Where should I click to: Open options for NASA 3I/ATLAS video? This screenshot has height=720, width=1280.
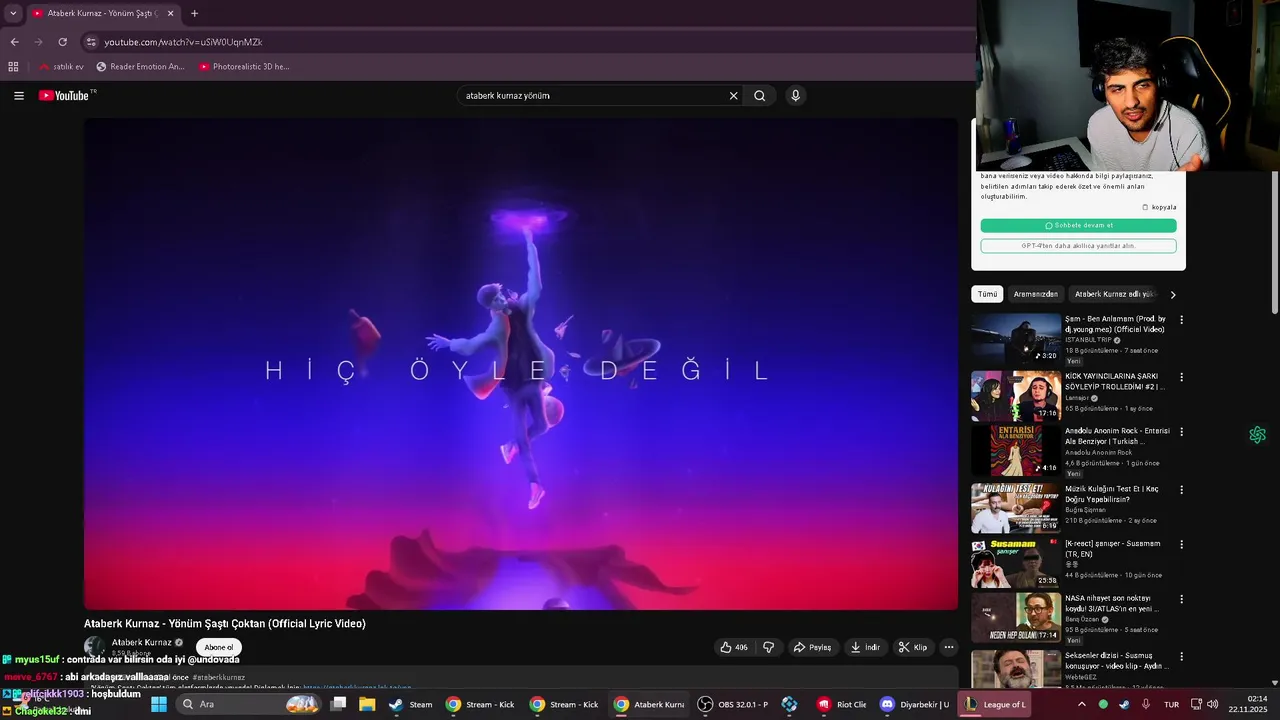[1181, 600]
